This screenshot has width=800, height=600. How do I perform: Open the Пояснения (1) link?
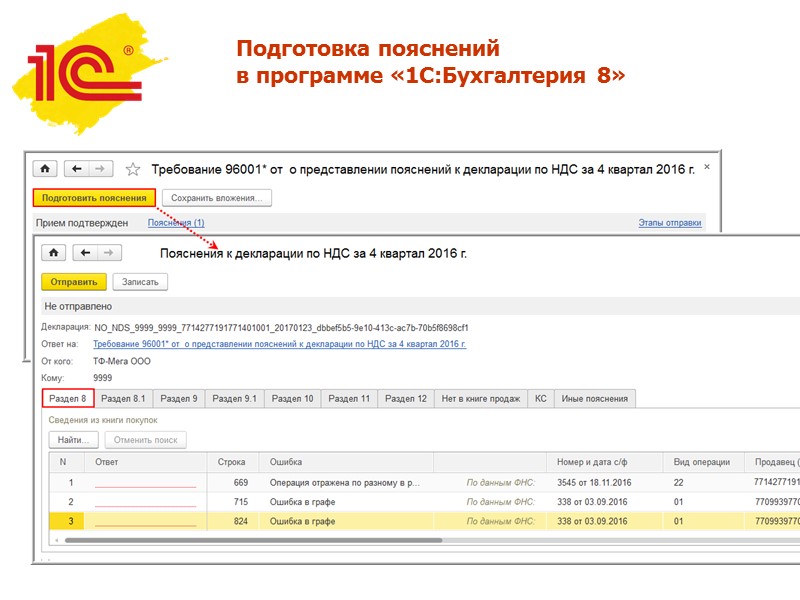tap(176, 223)
